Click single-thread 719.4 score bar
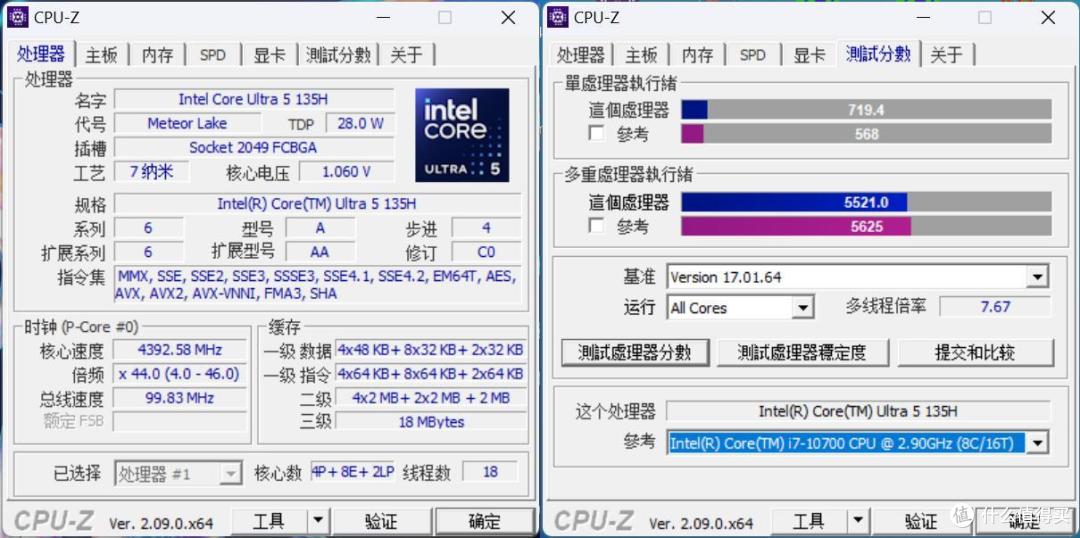The height and width of the screenshot is (538, 1080). (x=866, y=110)
